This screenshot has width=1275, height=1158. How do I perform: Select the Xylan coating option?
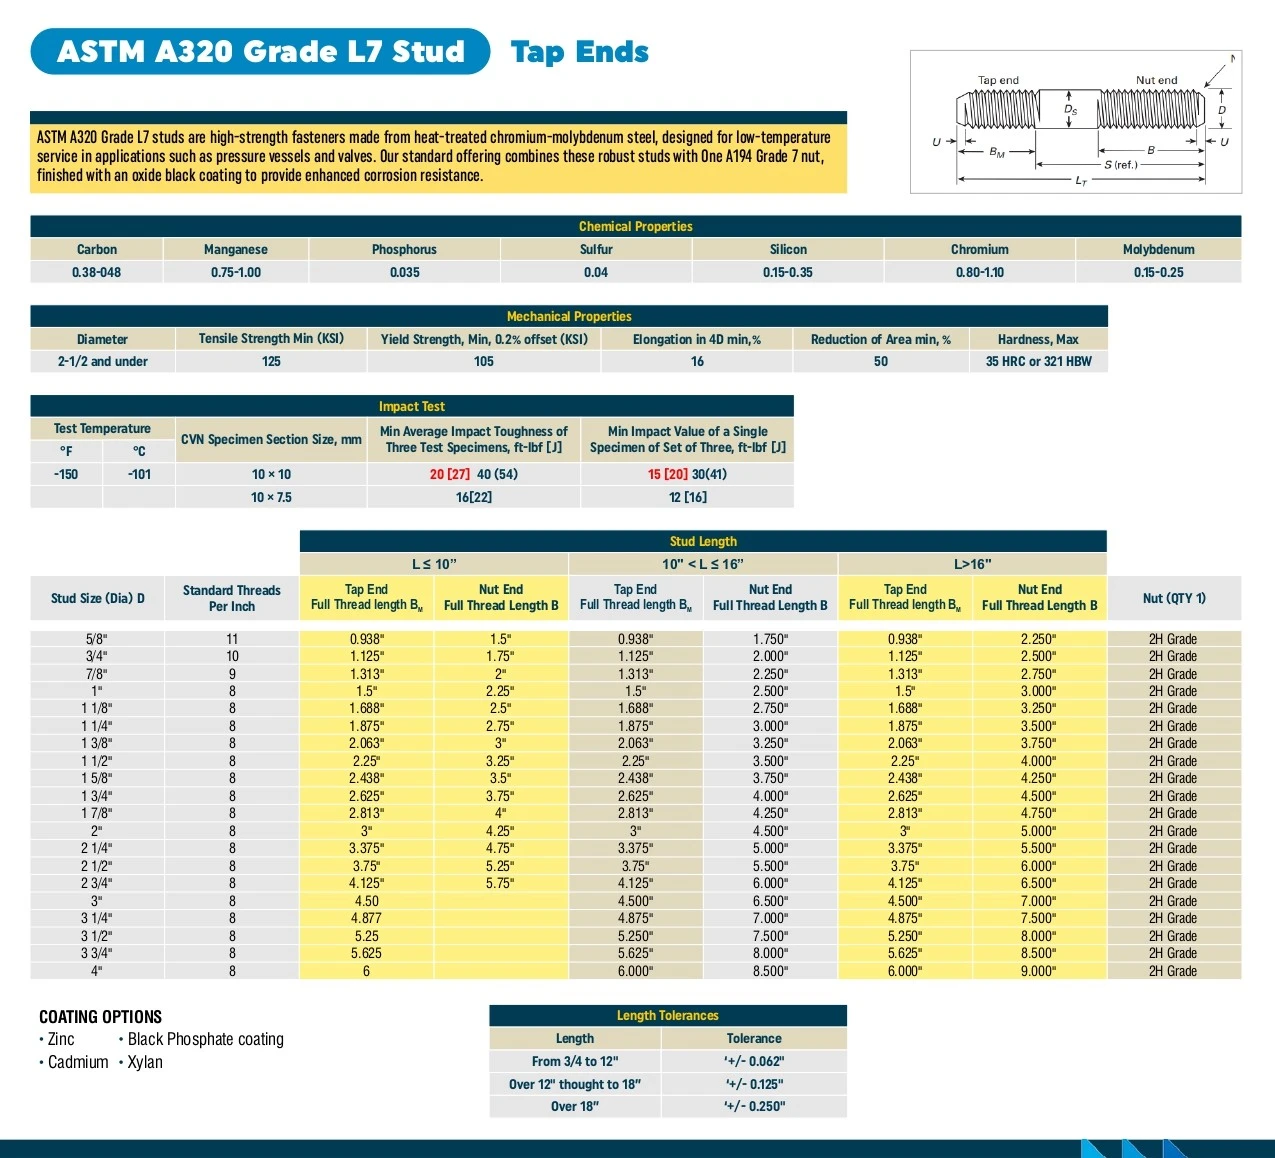point(144,1062)
